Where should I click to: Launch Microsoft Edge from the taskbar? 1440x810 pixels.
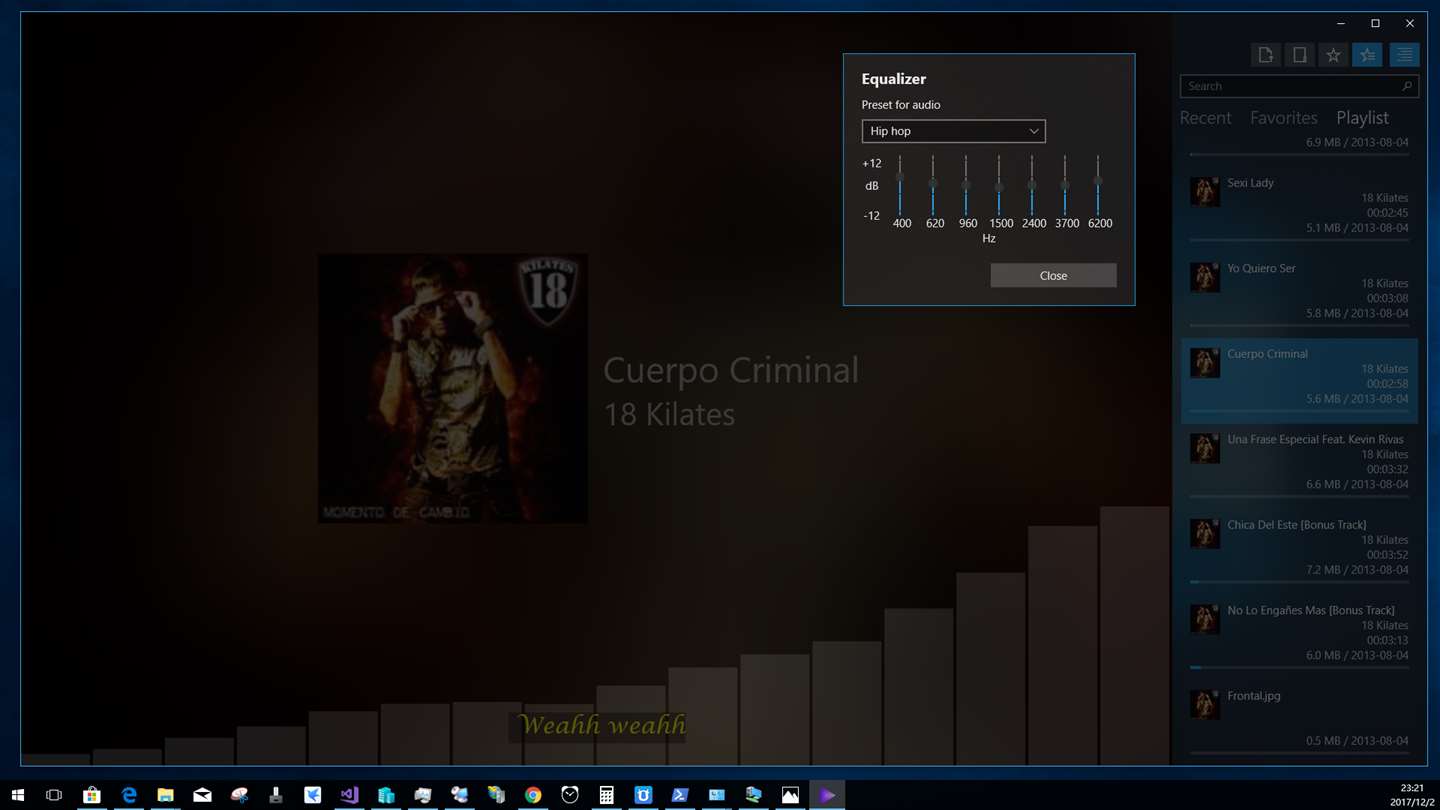click(x=129, y=795)
